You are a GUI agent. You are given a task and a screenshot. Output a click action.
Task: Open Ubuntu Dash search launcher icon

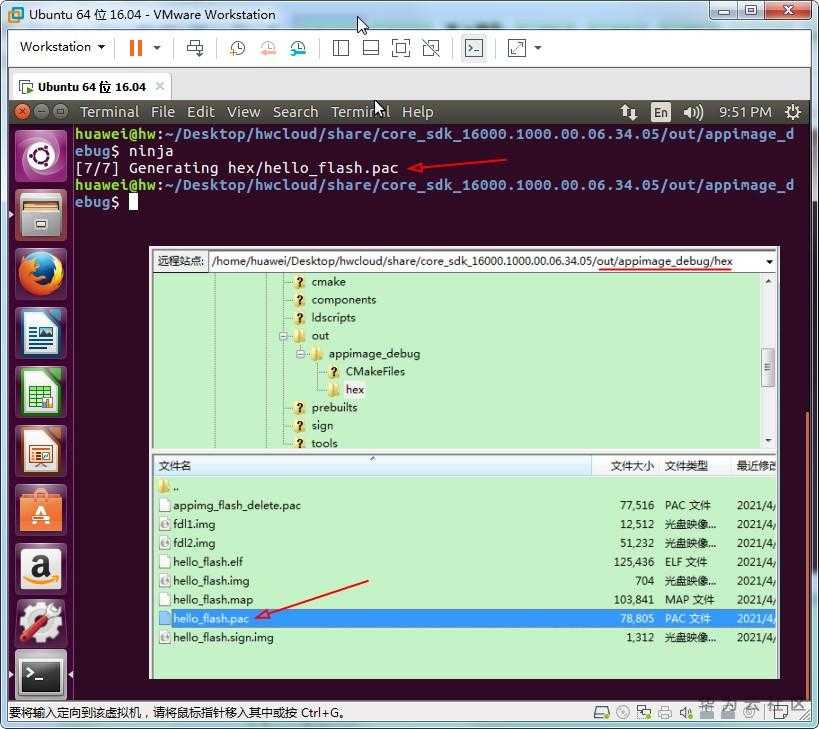41,156
